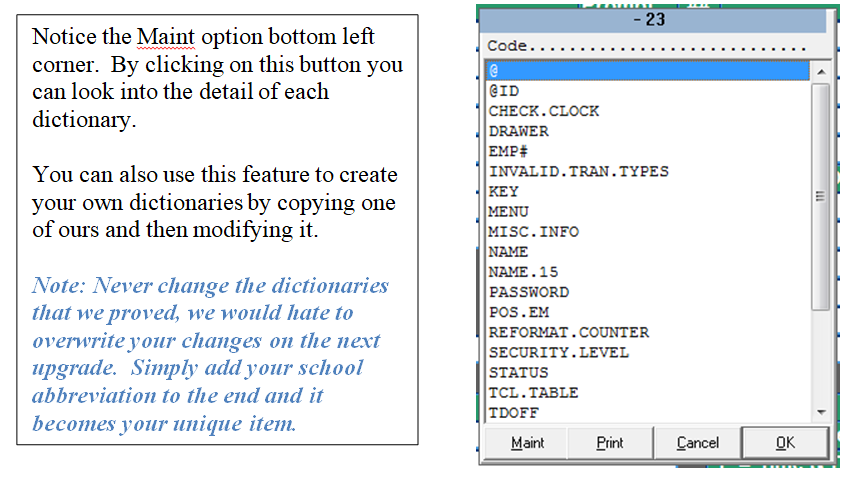The image size is (856, 478).
Task: Click the Cancel button
Action: [697, 442]
